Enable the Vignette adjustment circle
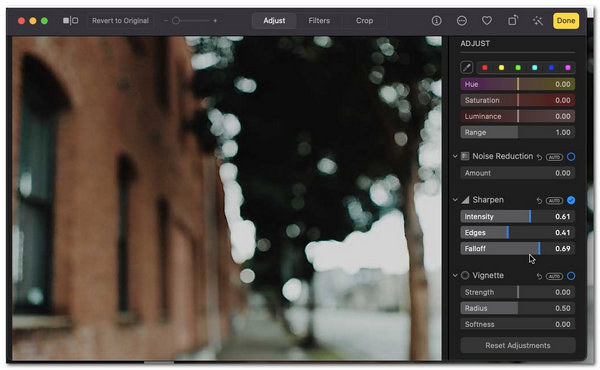Screen dimensions: 600x370 point(571,276)
